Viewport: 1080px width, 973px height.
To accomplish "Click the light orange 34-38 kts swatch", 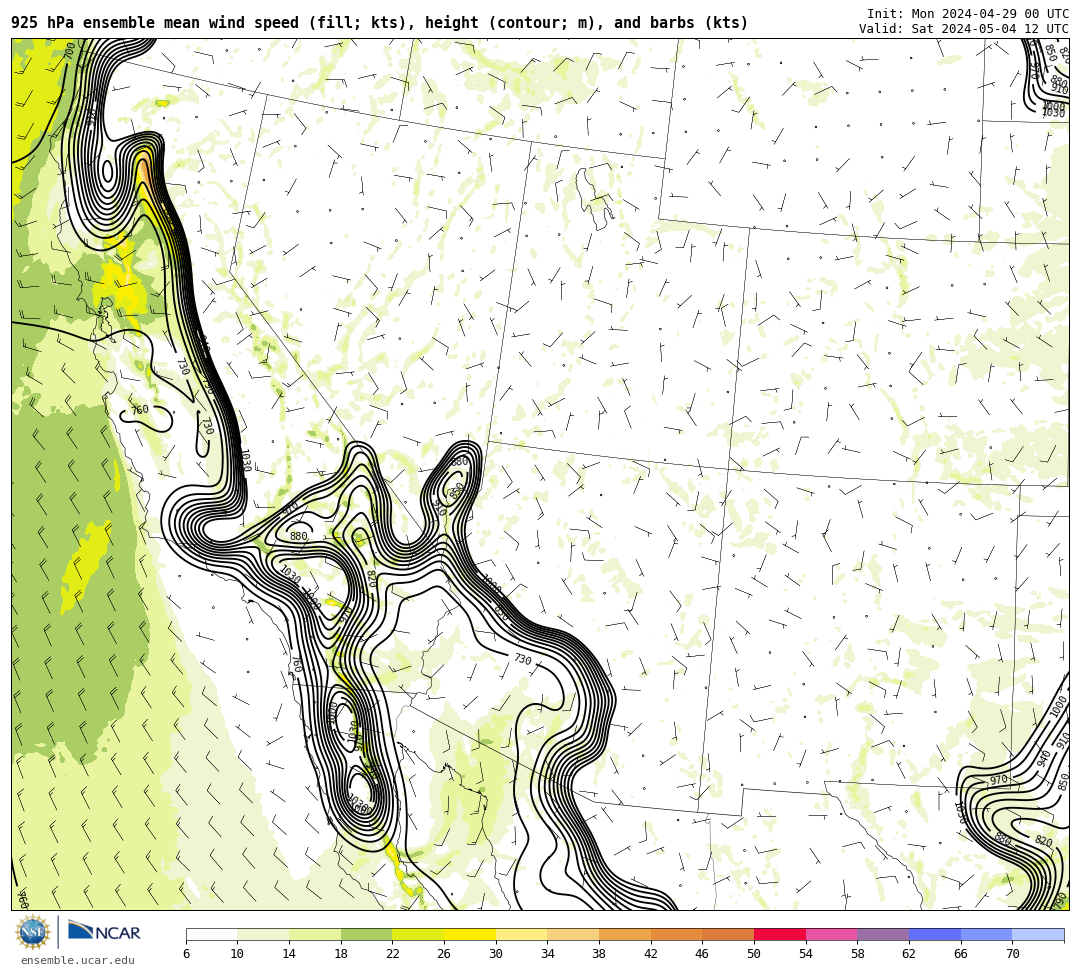I will (x=573, y=934).
